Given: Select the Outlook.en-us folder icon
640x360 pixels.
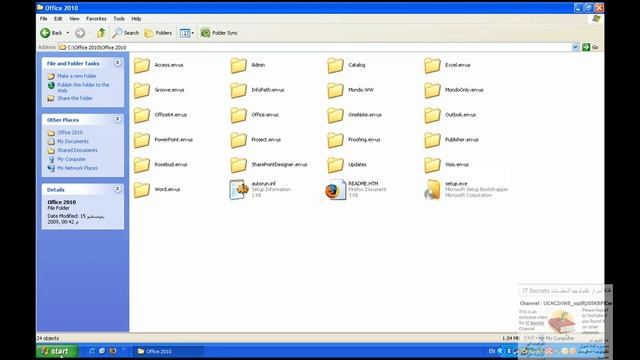Looking at the screenshot, I should click(432, 115).
